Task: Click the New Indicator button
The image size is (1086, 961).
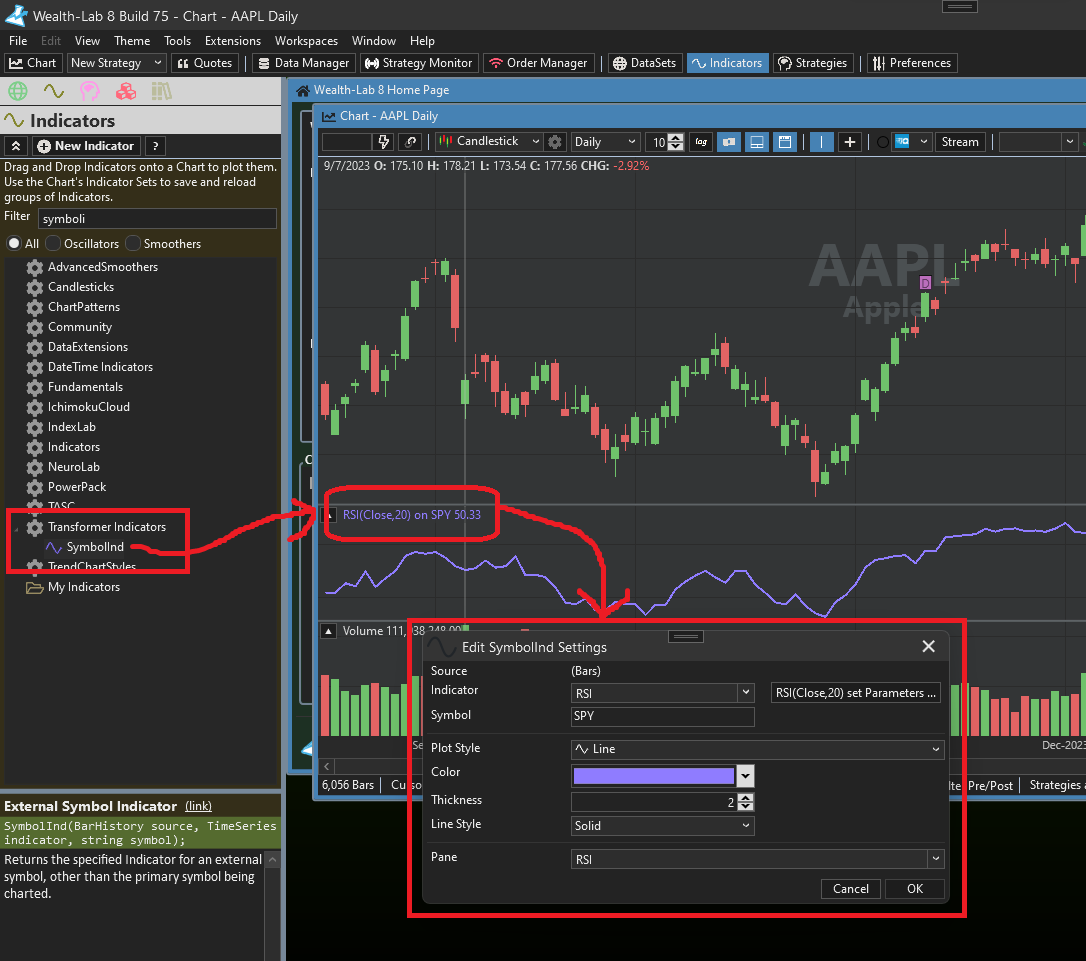Action: click(x=86, y=146)
